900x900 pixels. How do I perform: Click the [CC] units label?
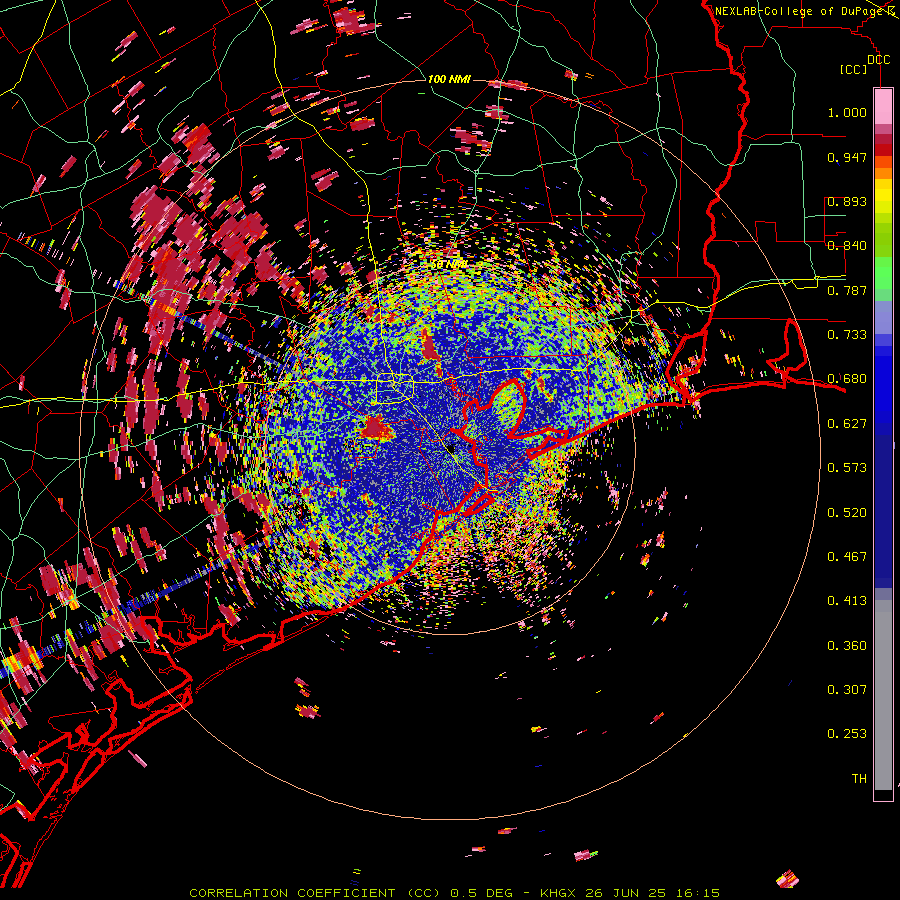click(x=854, y=69)
